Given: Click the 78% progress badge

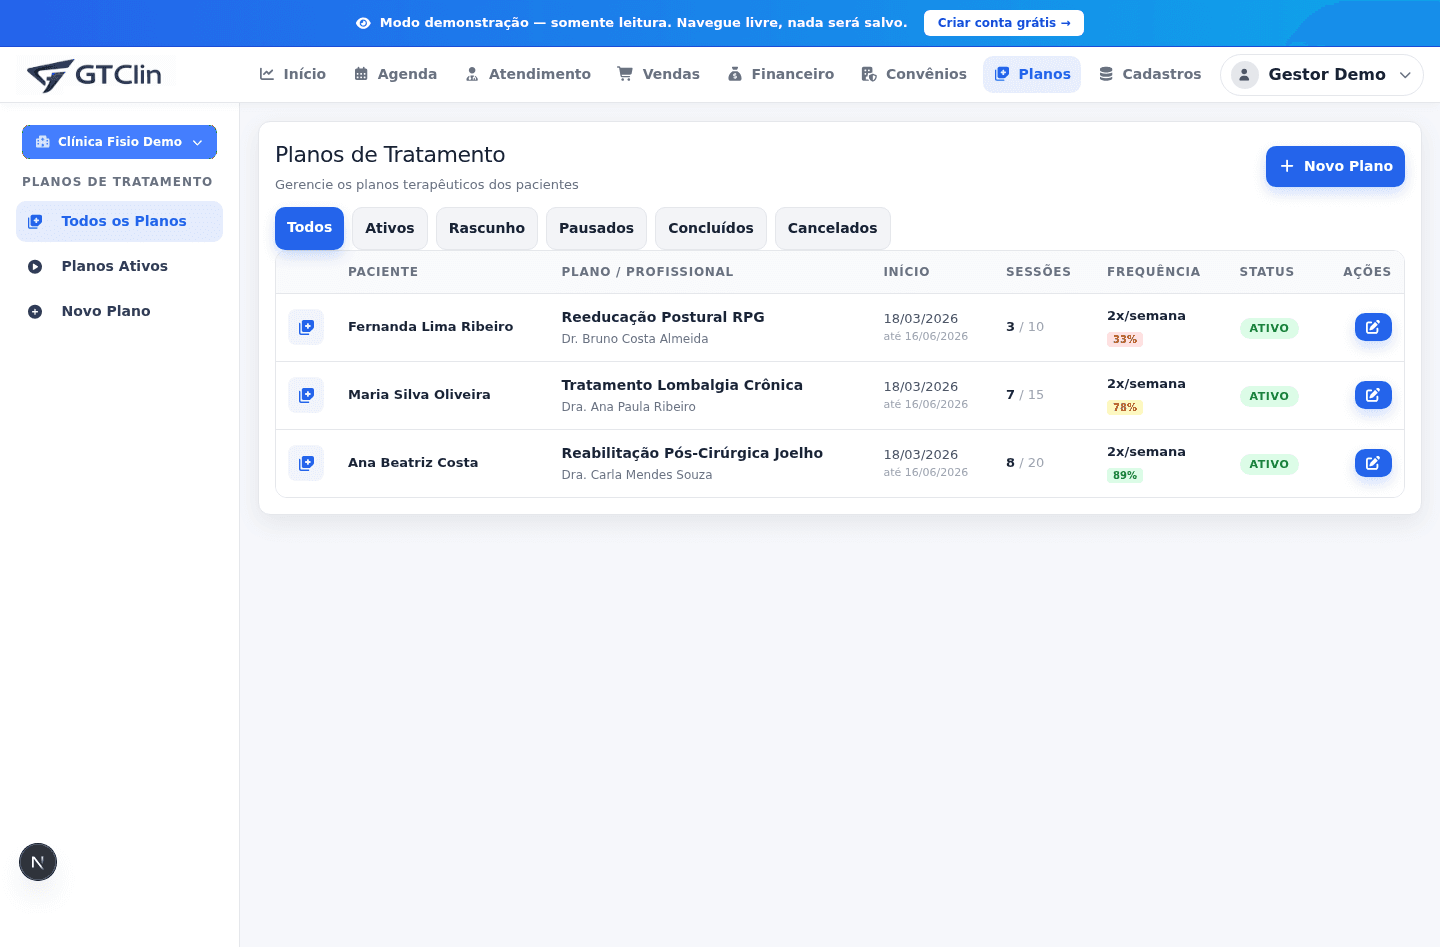Looking at the screenshot, I should [x=1125, y=407].
